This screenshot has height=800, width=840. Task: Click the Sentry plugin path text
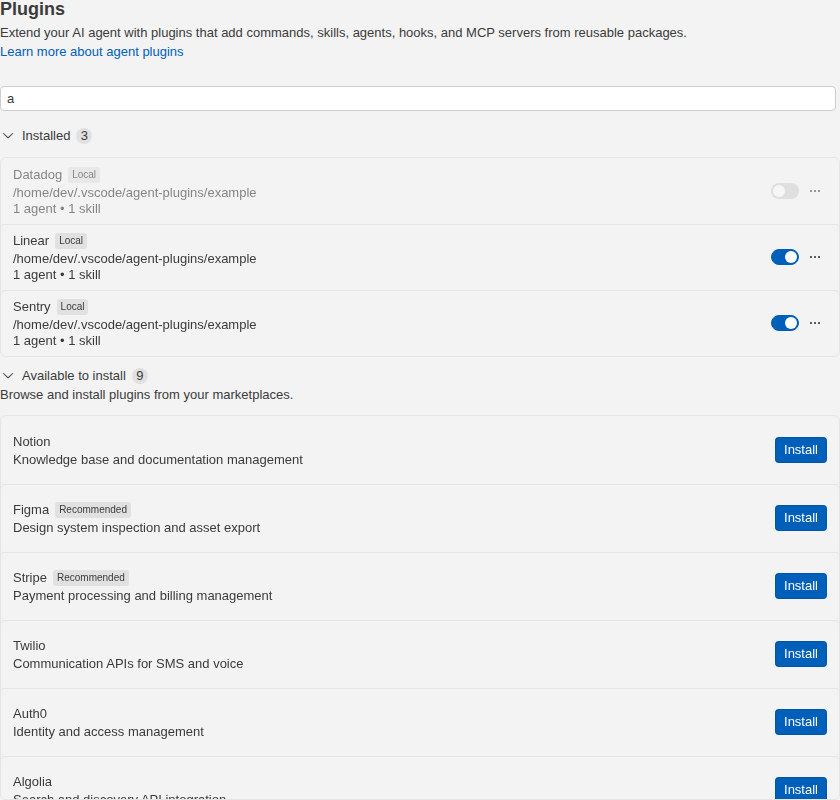(134, 325)
